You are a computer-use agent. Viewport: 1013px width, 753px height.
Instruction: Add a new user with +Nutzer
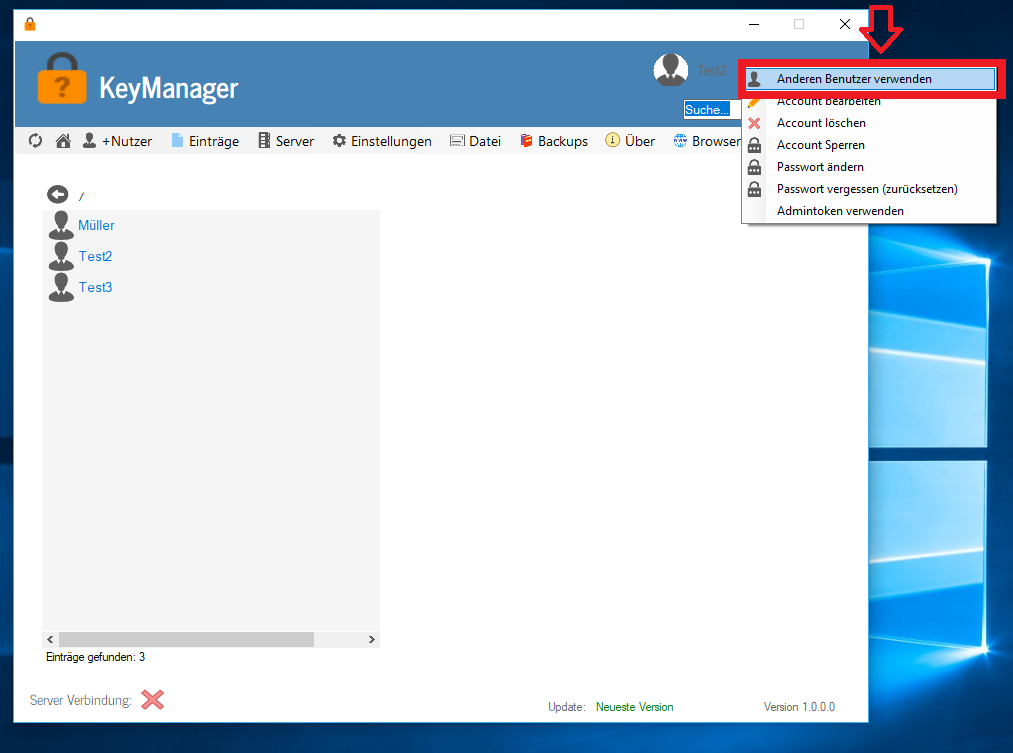click(118, 141)
